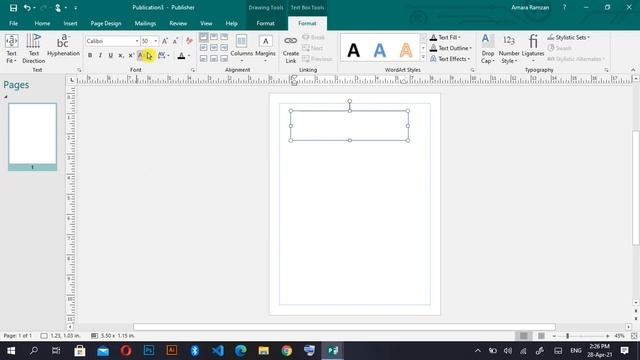Viewport: 640px width, 360px height.
Task: Click the zoom slider handle
Action: coord(567,336)
